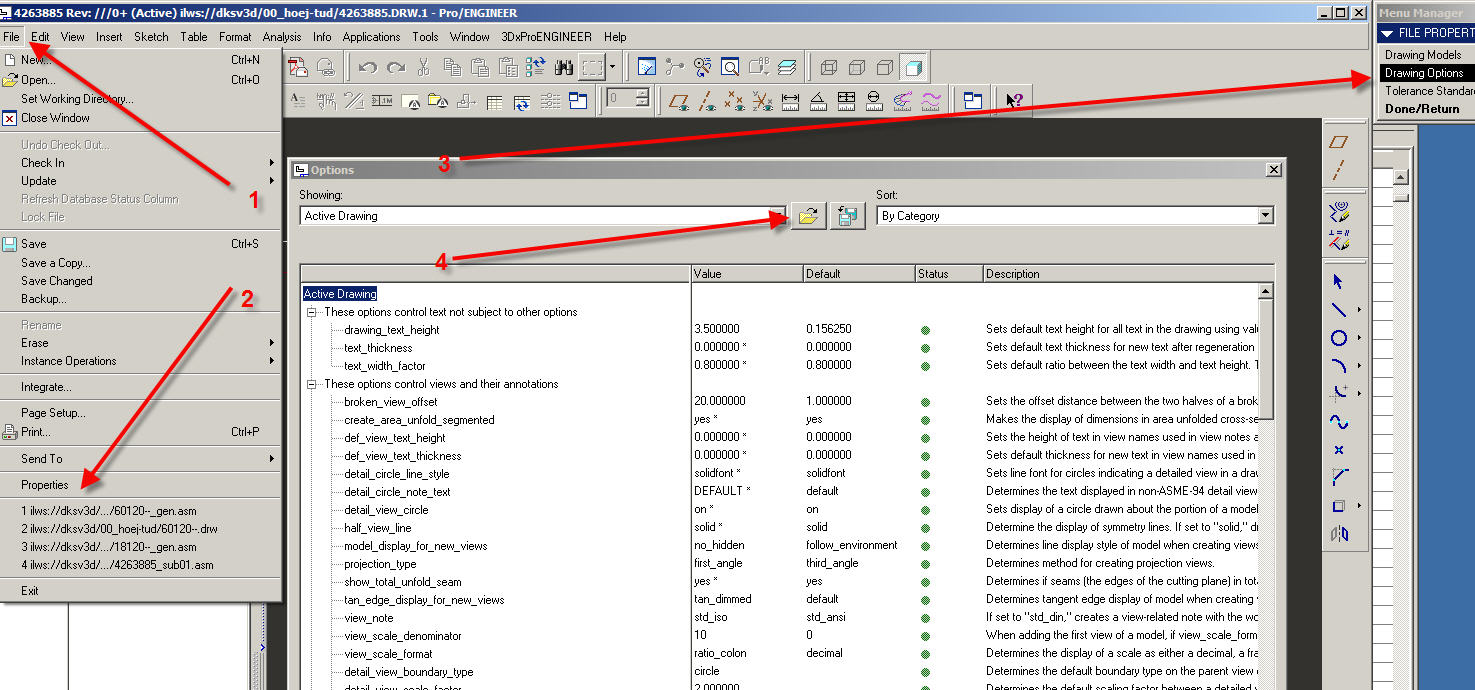Viewport: 1475px width, 690px height.
Task: Click the Value column header
Action: (x=747, y=274)
